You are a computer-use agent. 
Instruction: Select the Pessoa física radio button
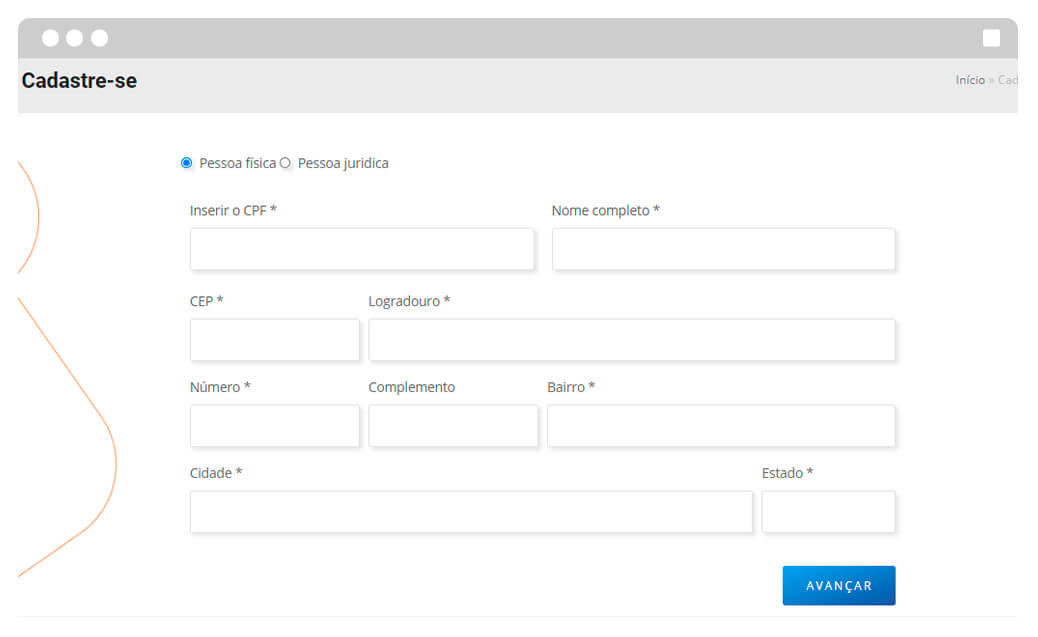tap(187, 163)
